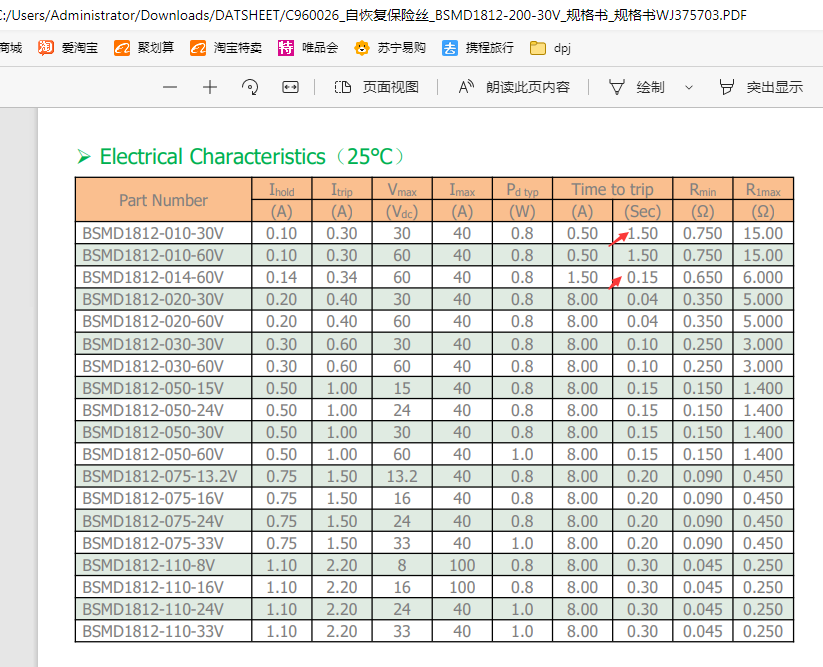Click part number BSMD1812-050-15V
Viewport: 823px width, 667px height.
click(153, 388)
